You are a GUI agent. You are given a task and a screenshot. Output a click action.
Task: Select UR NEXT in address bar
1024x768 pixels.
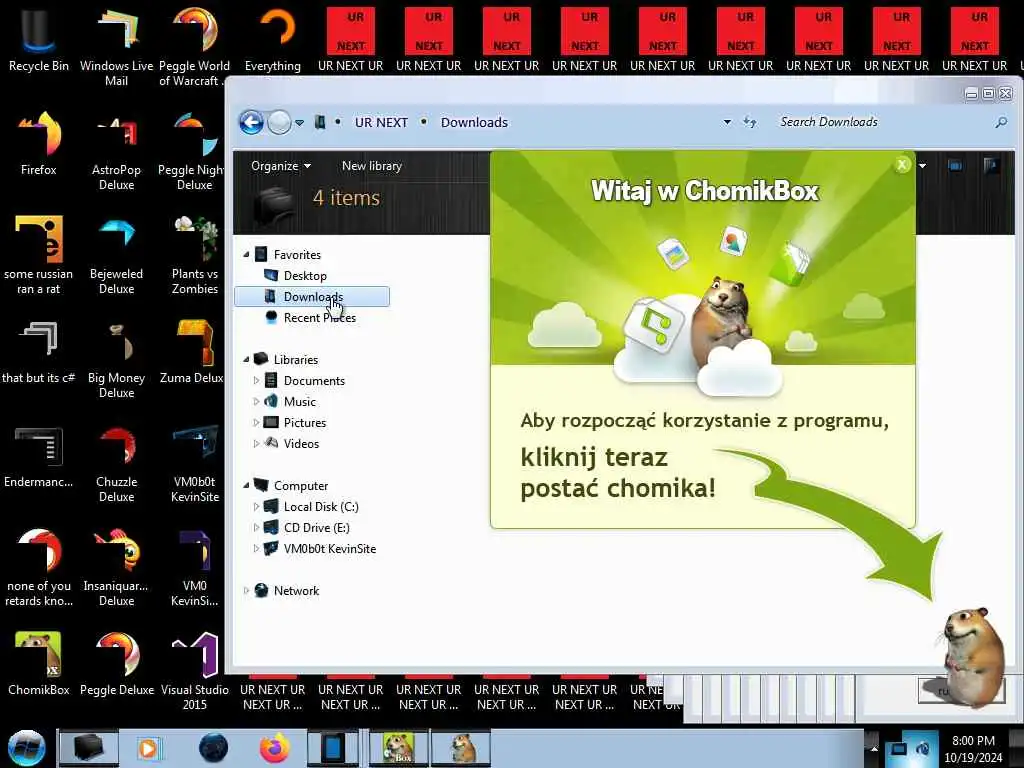(x=381, y=122)
